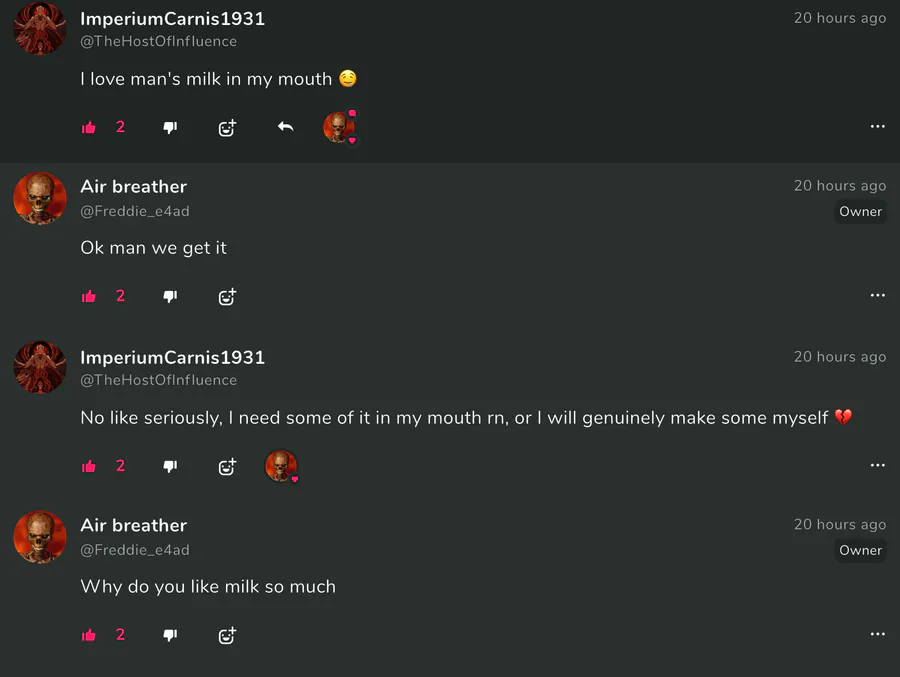The width and height of the screenshot is (900, 677).
Task: Dislike ImperiumCarnis1931's first comment
Action: click(x=170, y=127)
